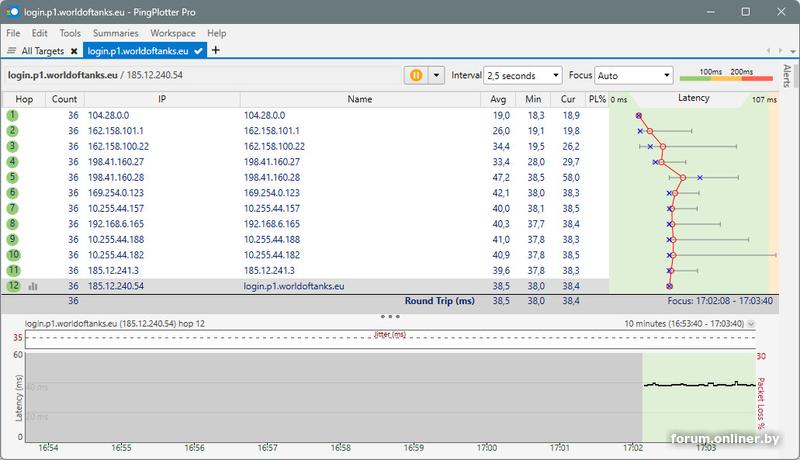Select the login.p1.worldoftanks.eu tab
Image resolution: width=800 pixels, height=460 pixels.
click(x=138, y=50)
